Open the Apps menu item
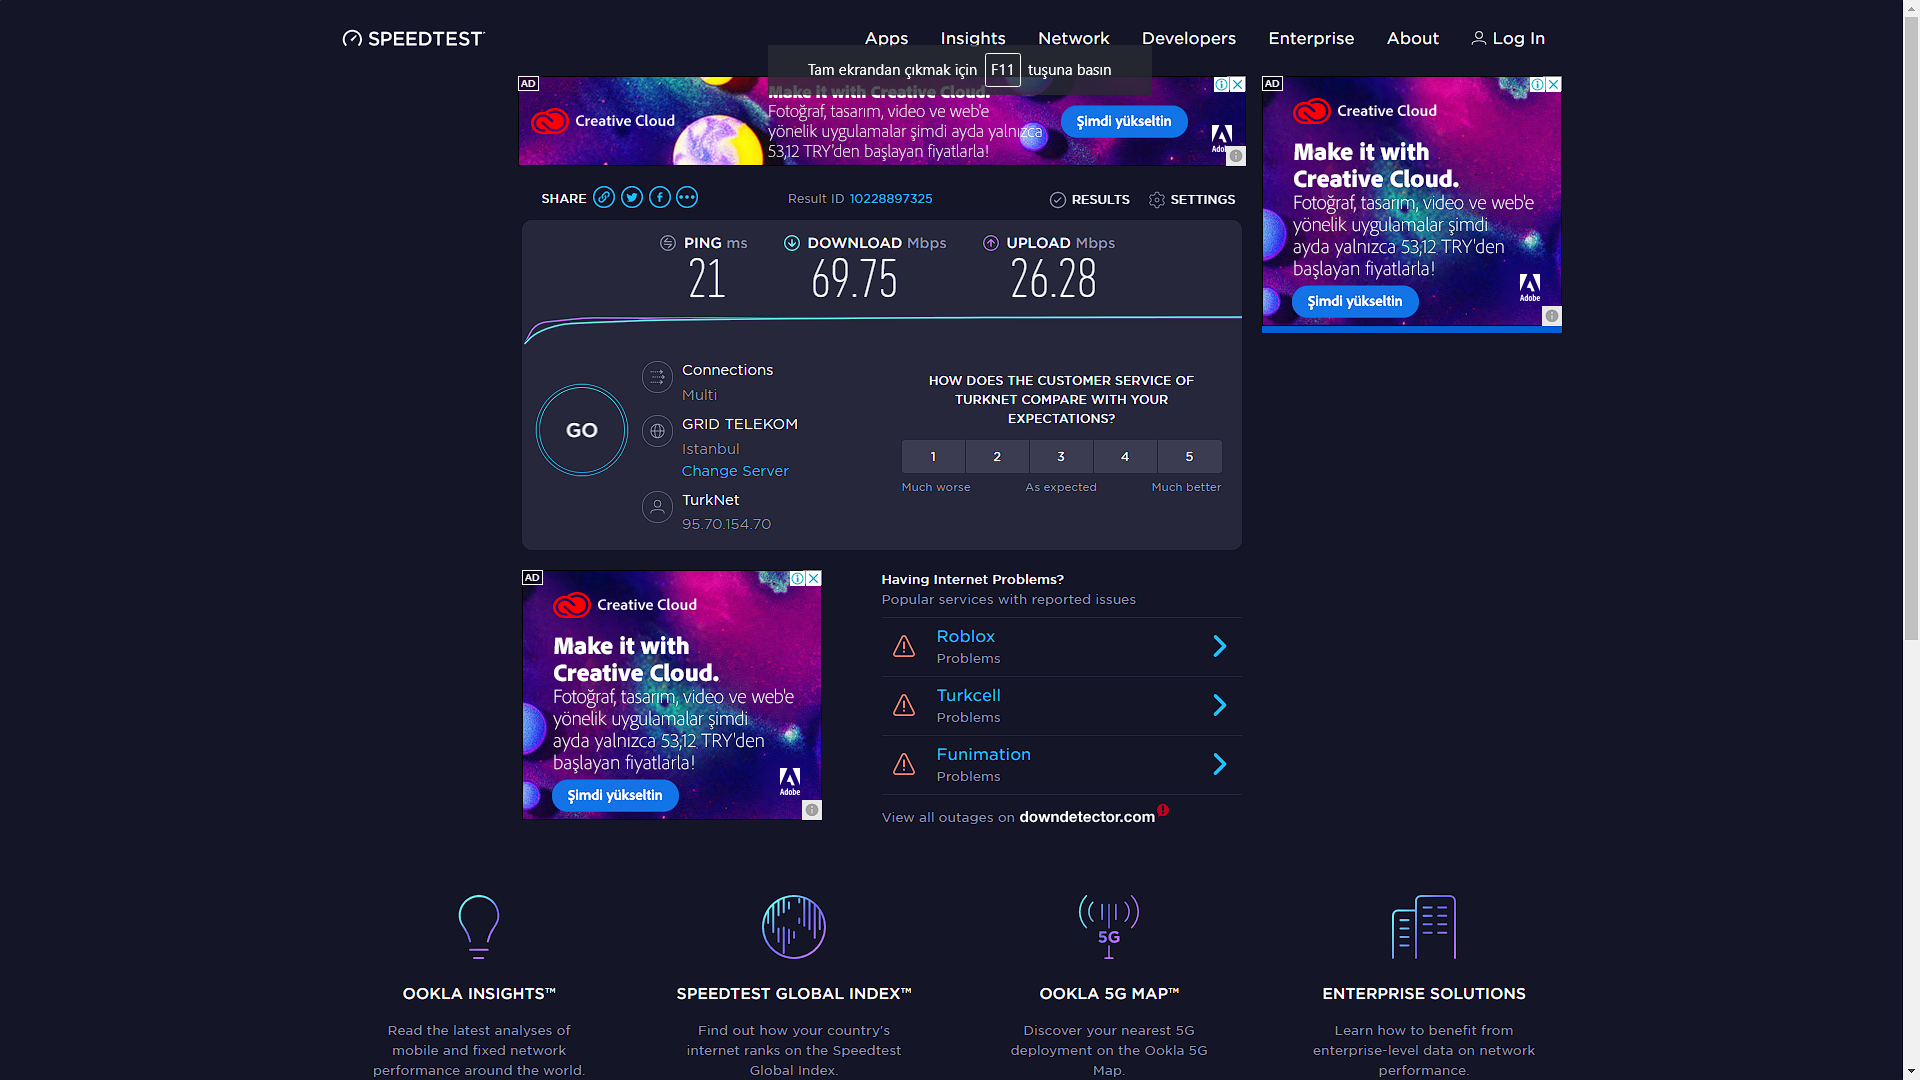Screen dimensions: 1920x1080 [886, 38]
